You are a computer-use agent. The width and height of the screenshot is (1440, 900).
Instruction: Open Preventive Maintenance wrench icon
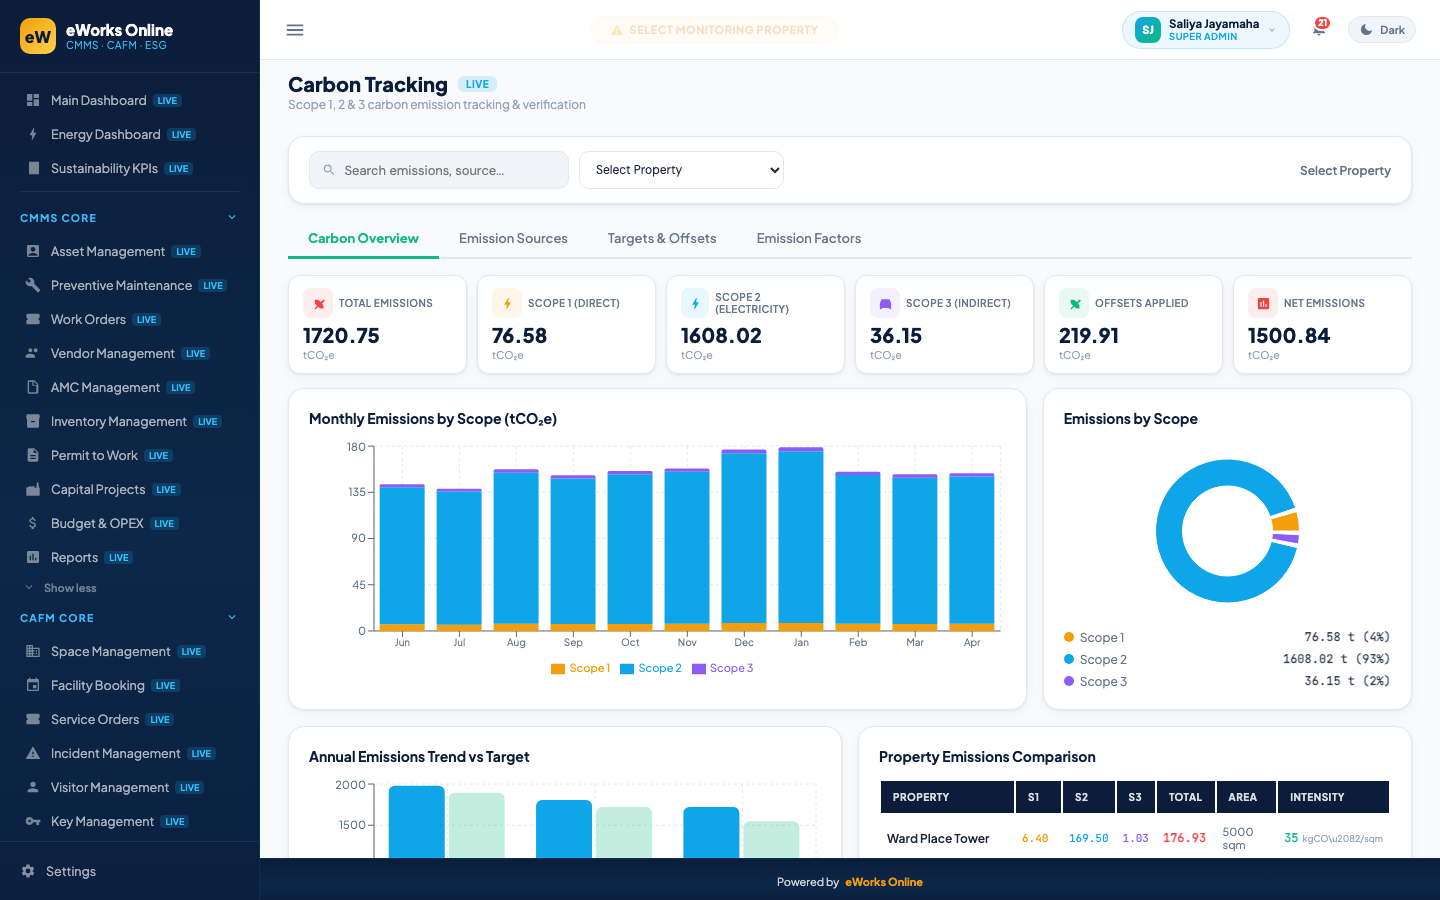point(33,285)
